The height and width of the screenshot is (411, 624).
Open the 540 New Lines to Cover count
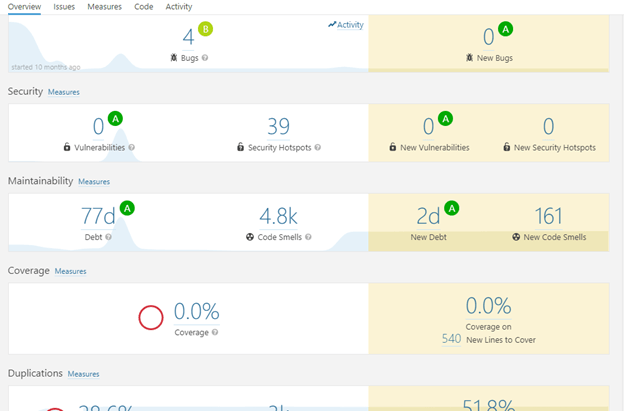click(x=451, y=339)
